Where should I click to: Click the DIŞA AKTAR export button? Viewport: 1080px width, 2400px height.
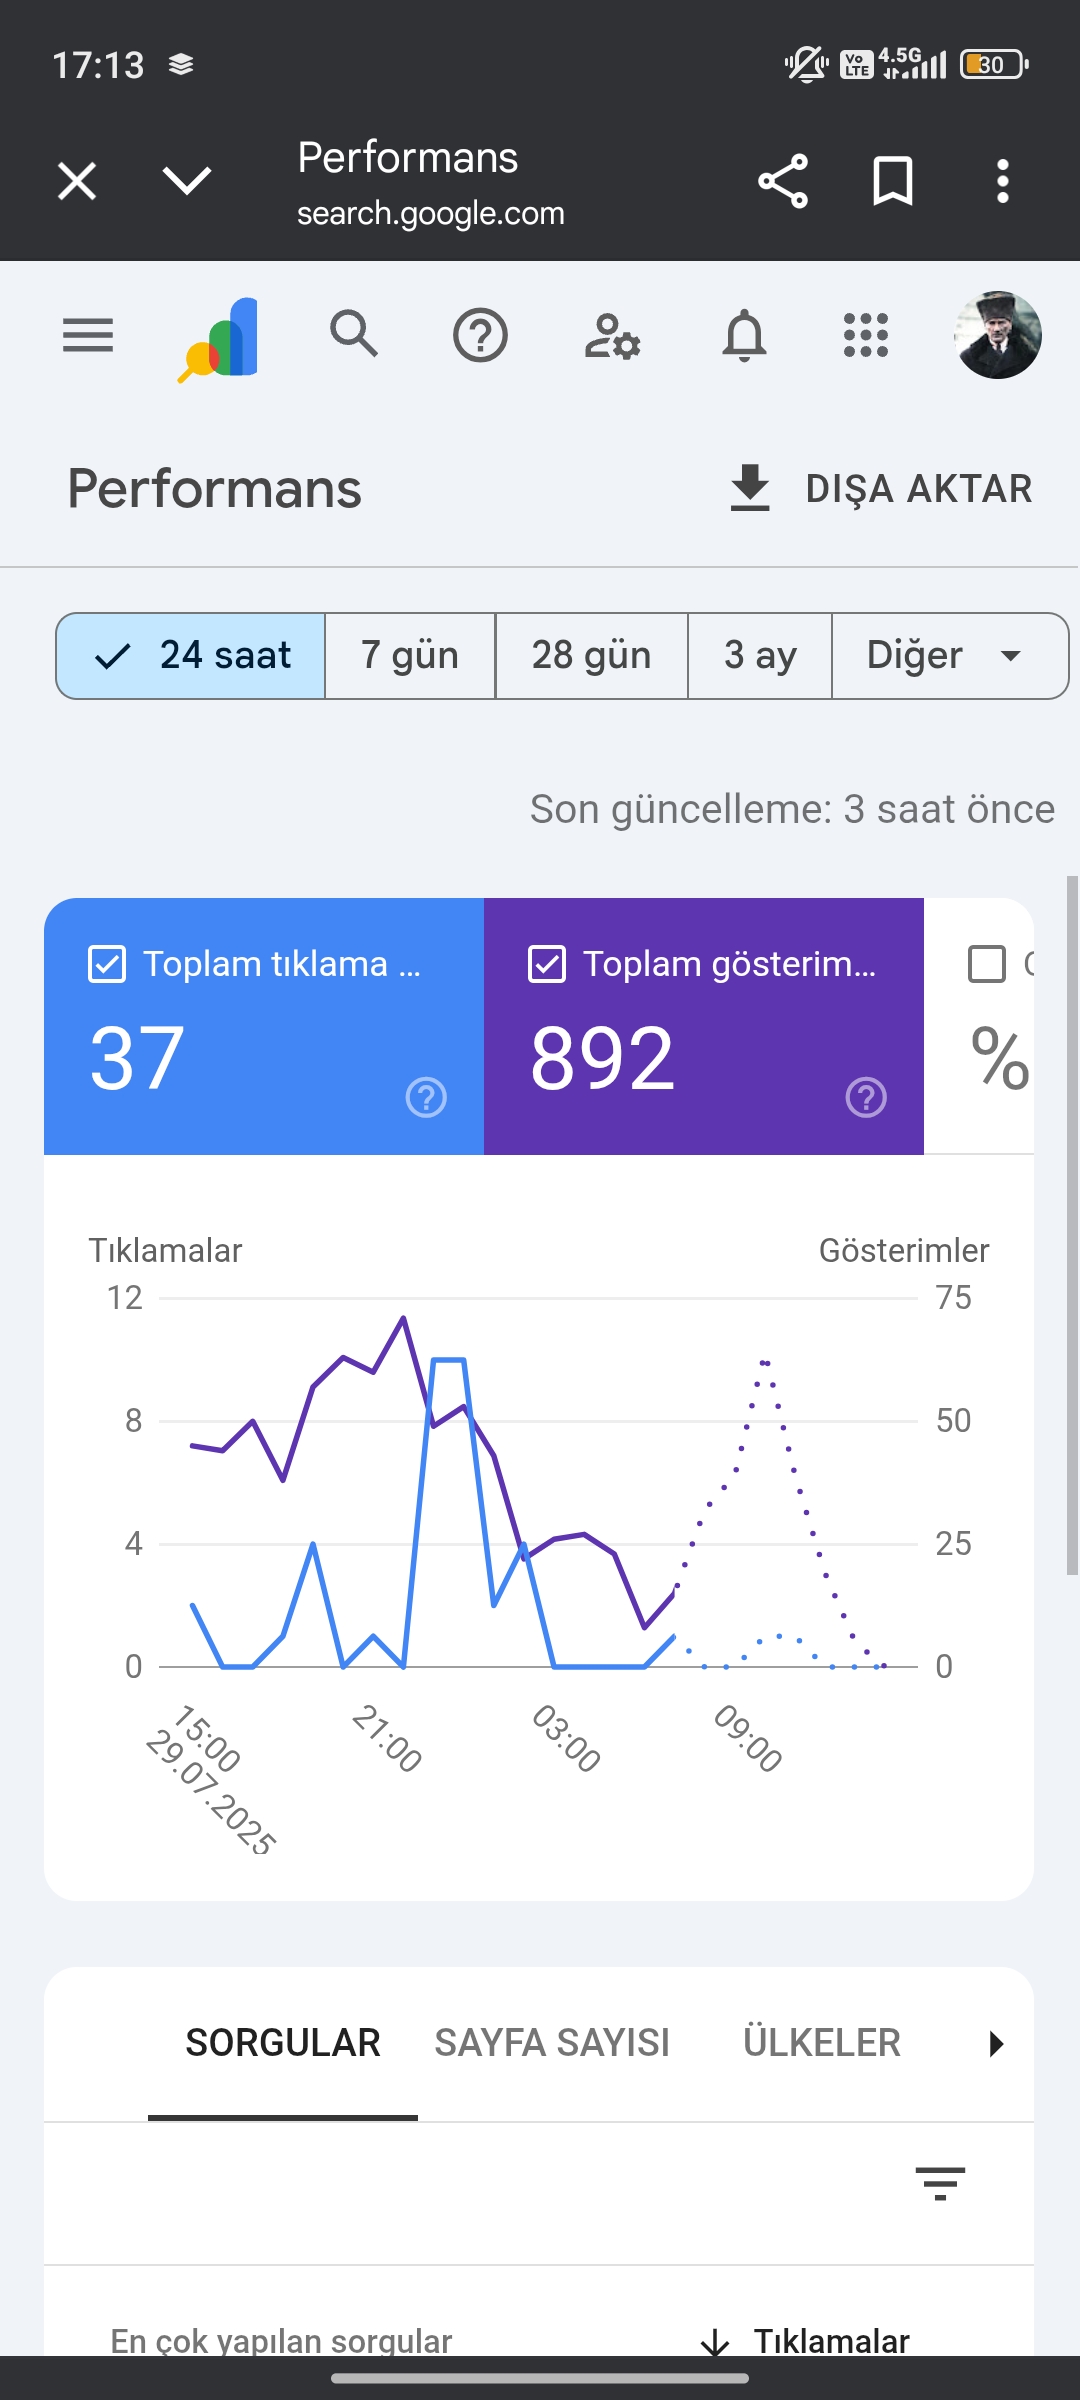click(880, 489)
